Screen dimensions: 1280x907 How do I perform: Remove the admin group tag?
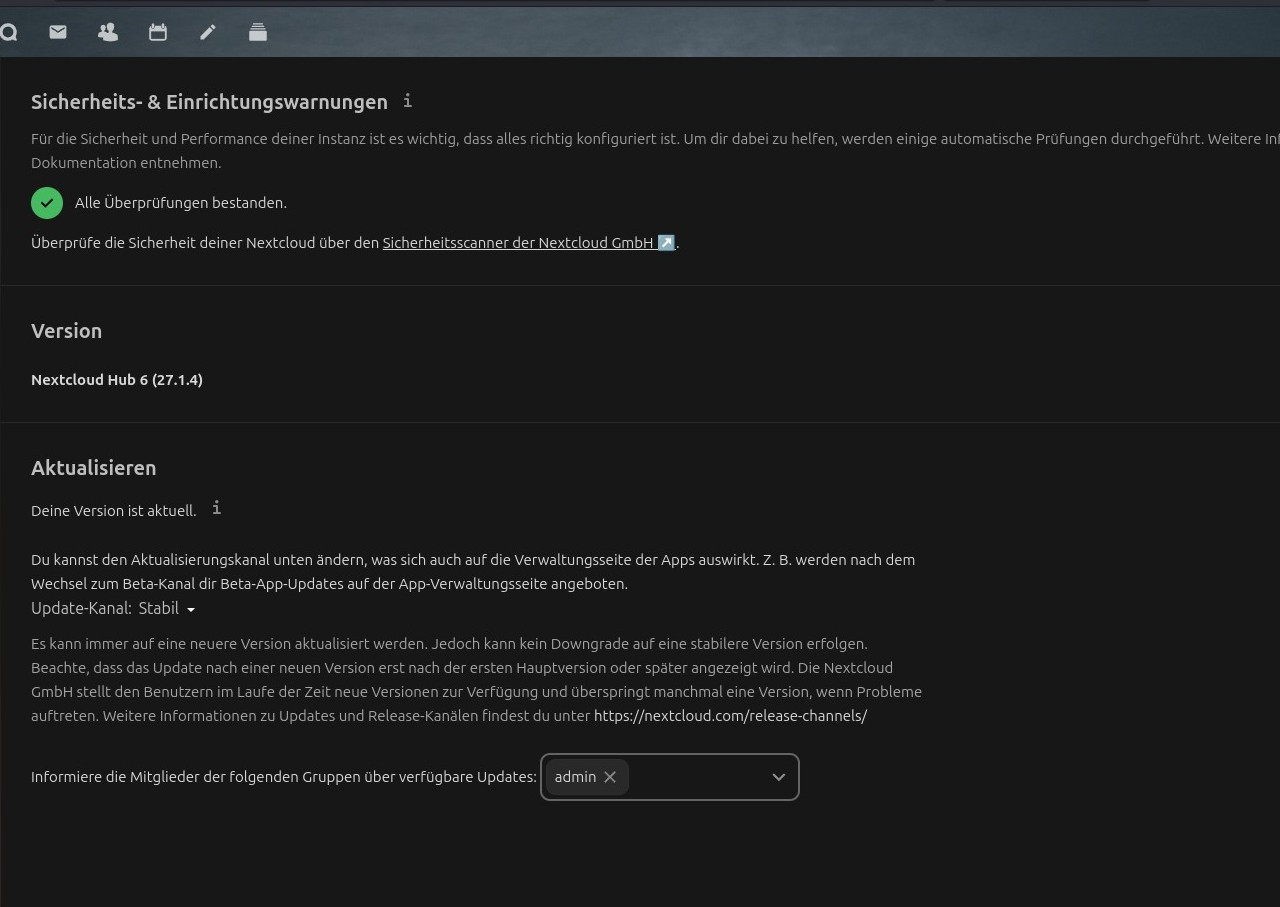coord(610,777)
